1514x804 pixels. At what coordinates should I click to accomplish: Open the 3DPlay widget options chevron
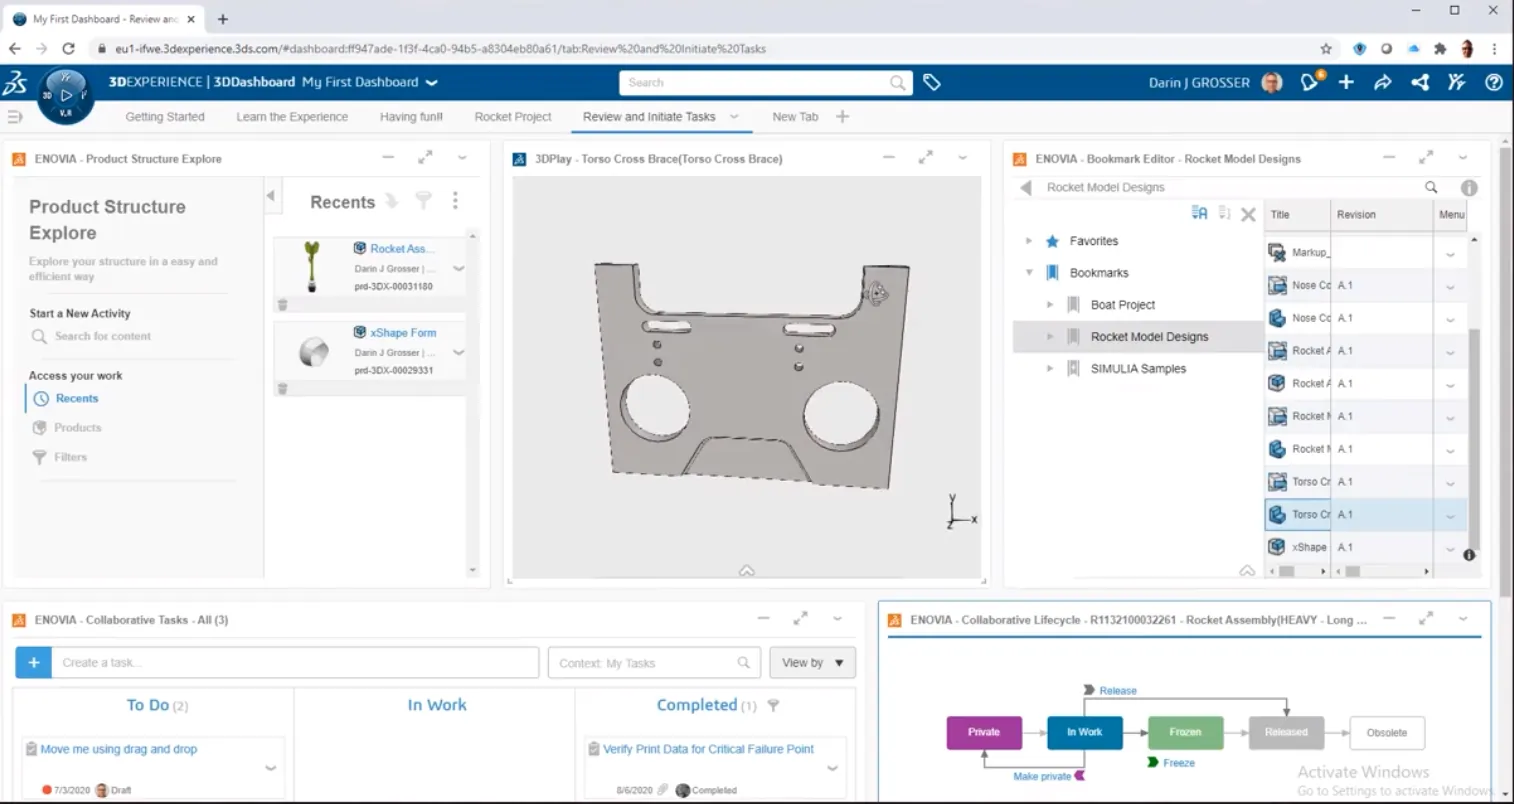(963, 157)
